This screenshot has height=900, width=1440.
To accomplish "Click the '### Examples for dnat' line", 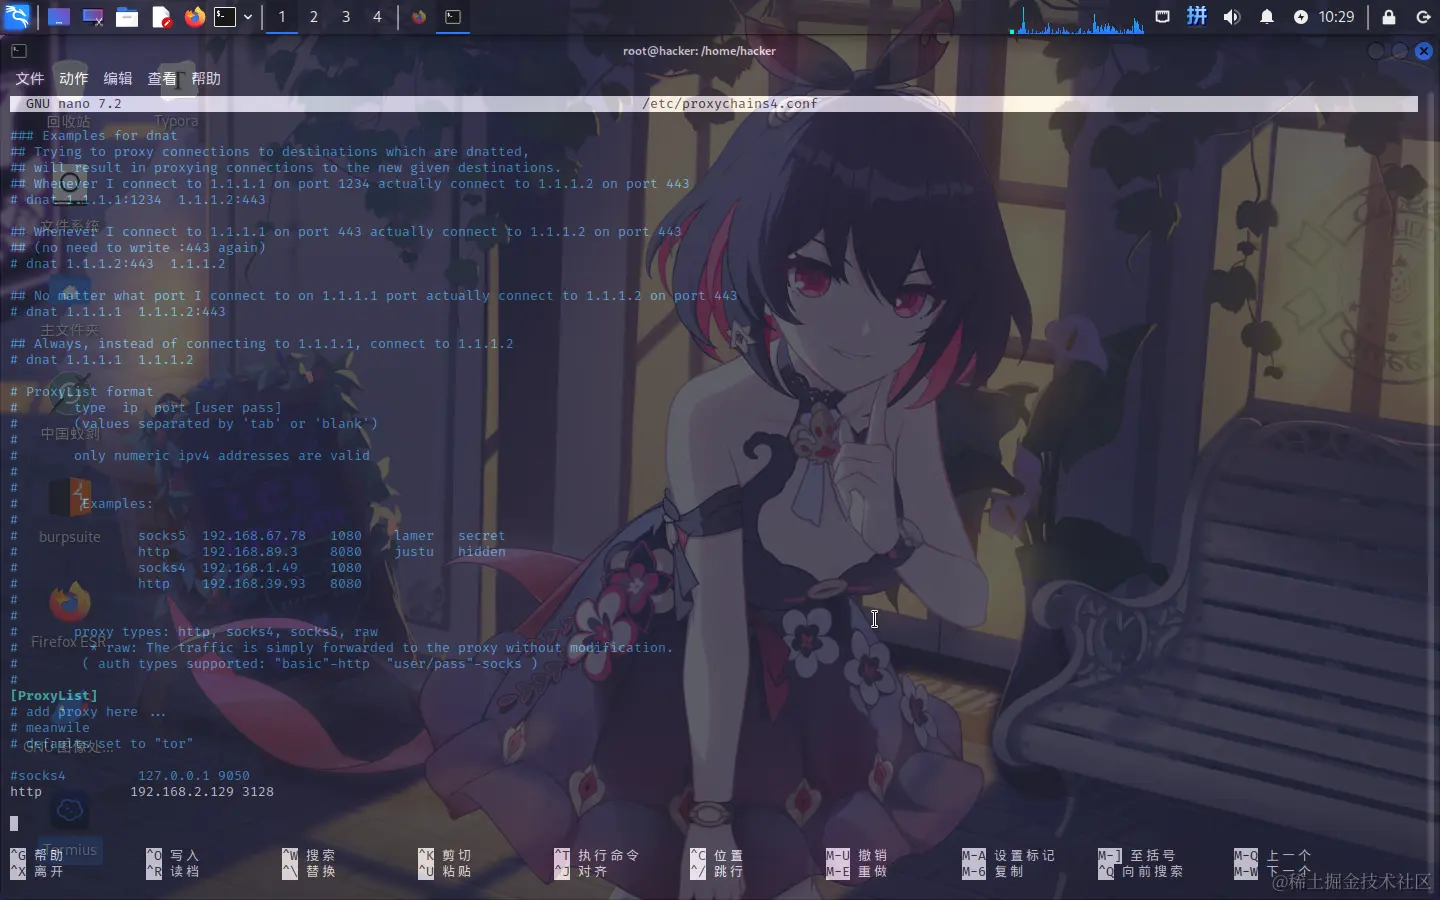I will 94,136.
